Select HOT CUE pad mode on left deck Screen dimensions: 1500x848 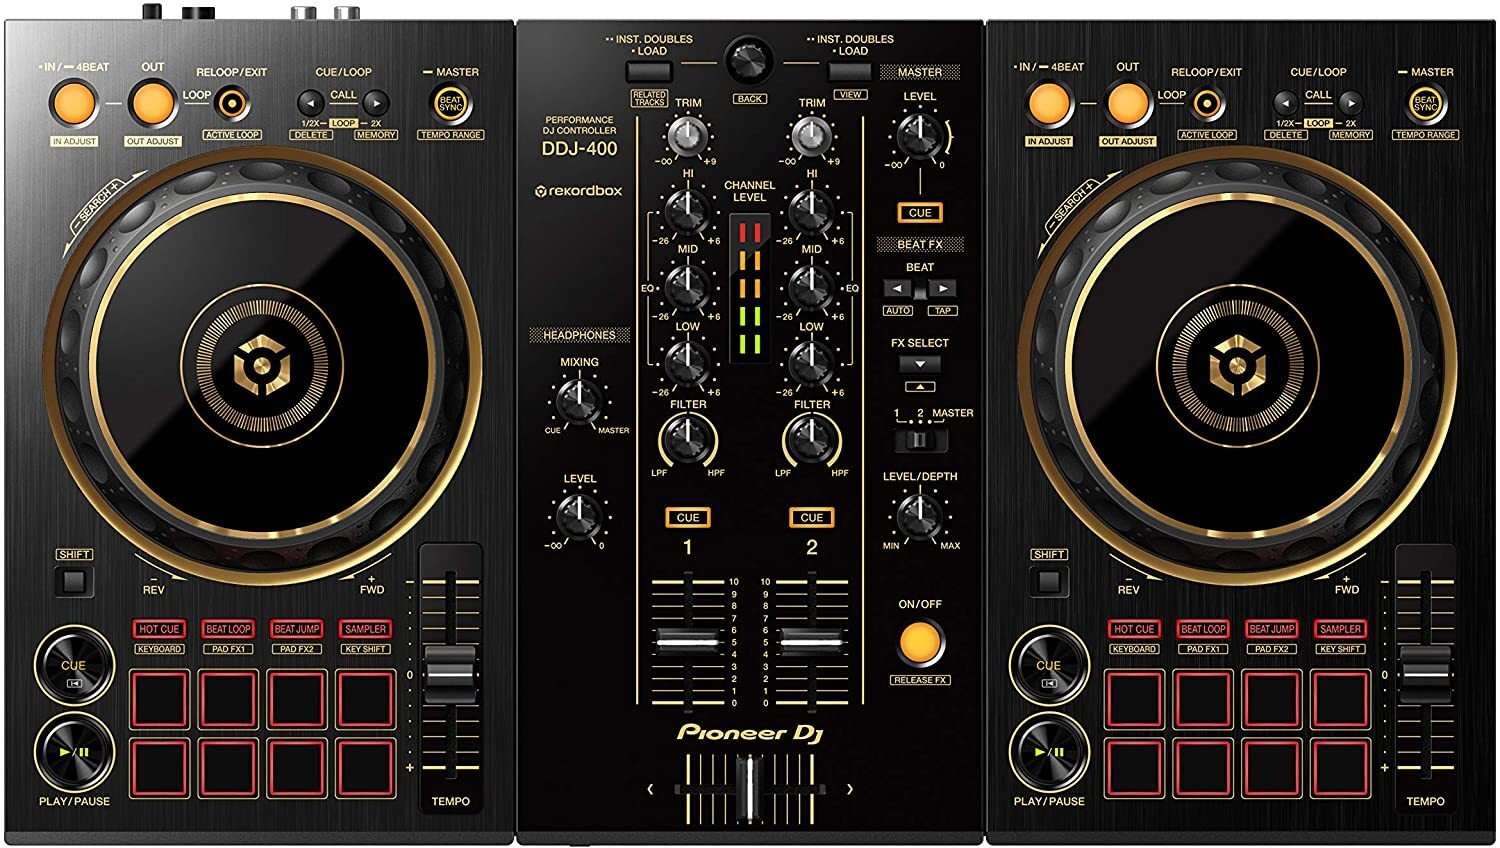(x=159, y=629)
